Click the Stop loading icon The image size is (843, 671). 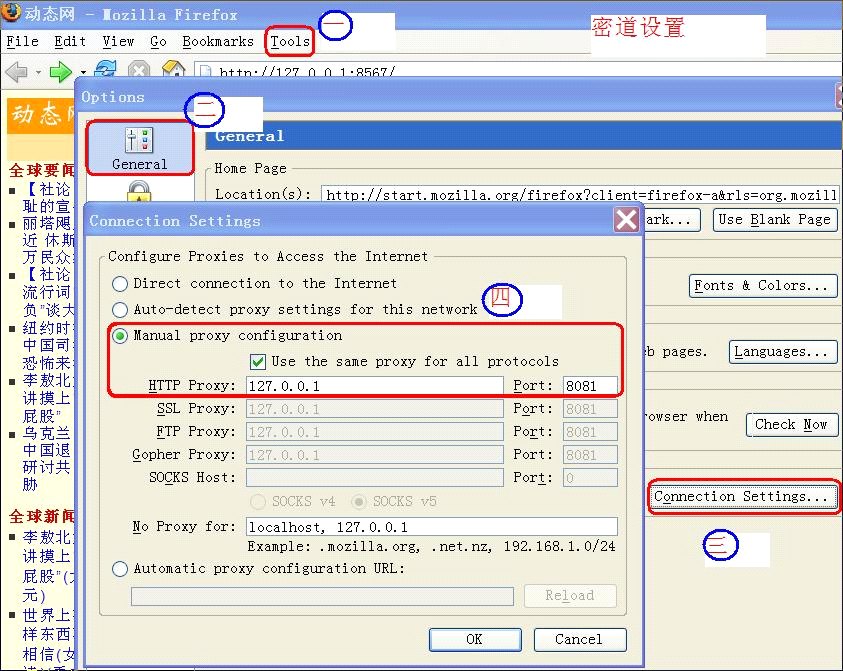coord(139,72)
